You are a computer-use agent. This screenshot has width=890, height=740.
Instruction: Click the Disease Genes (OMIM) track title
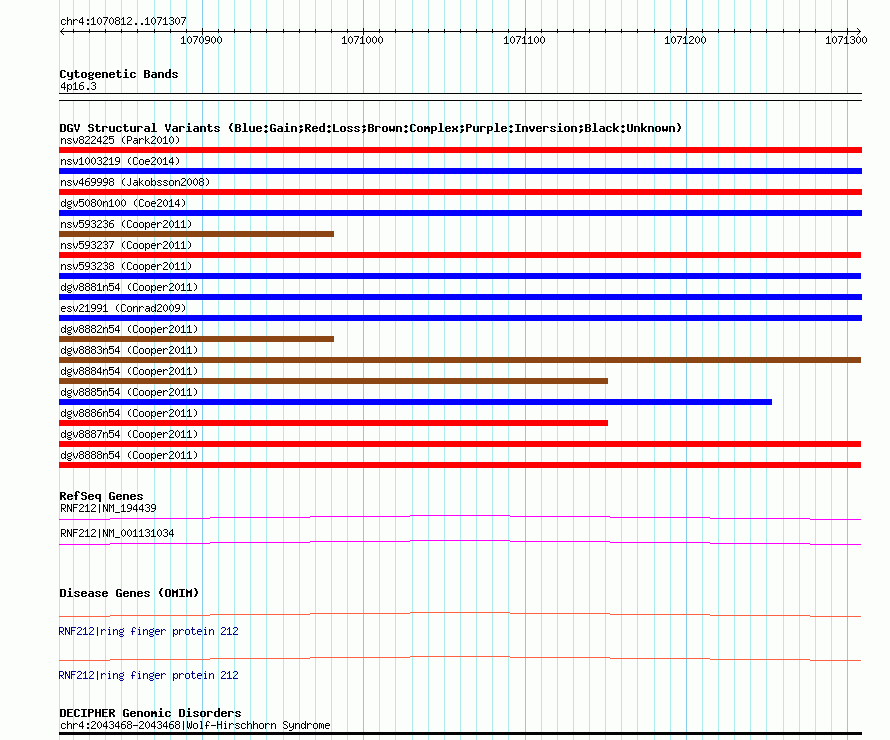tap(129, 593)
